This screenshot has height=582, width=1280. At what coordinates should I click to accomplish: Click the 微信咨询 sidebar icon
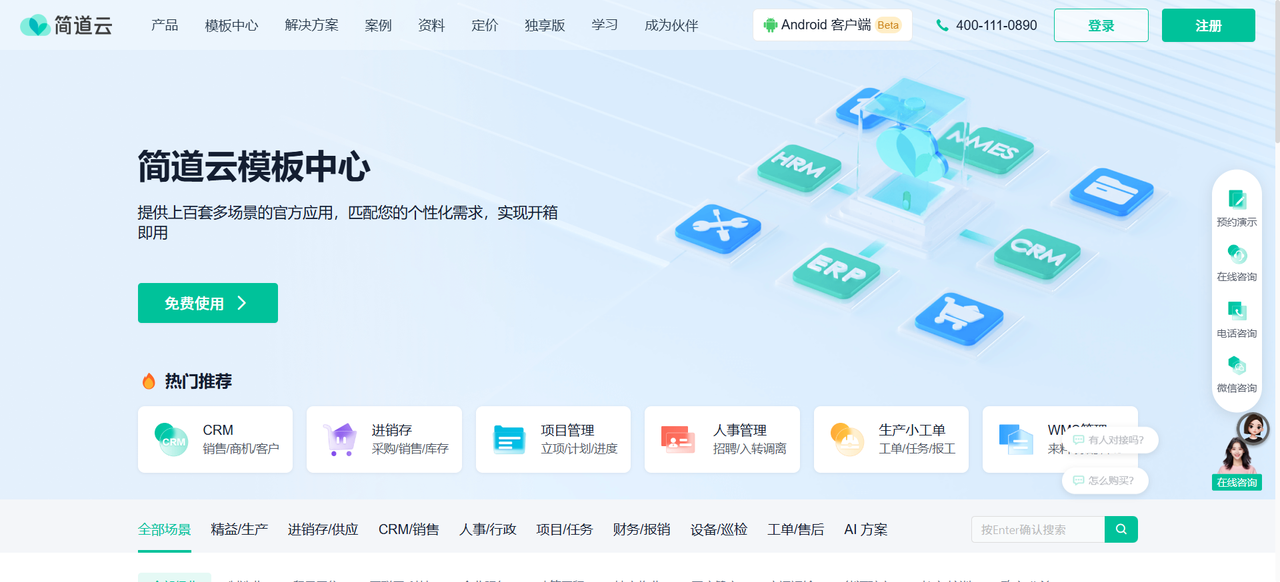point(1237,366)
